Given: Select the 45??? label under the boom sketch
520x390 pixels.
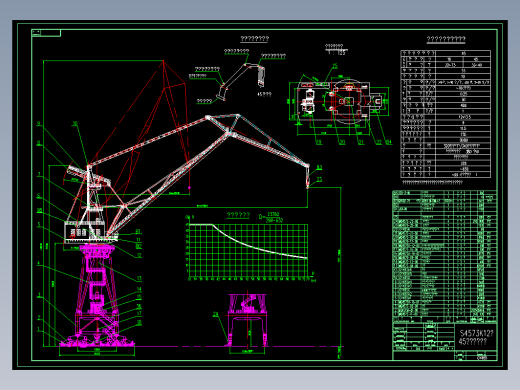Looking at the screenshot, I should coord(265,94).
